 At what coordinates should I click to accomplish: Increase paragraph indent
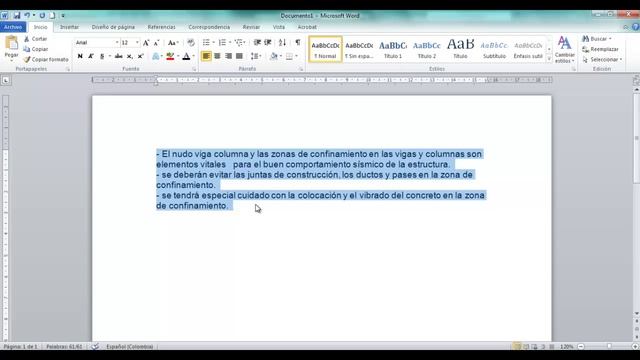[268, 42]
